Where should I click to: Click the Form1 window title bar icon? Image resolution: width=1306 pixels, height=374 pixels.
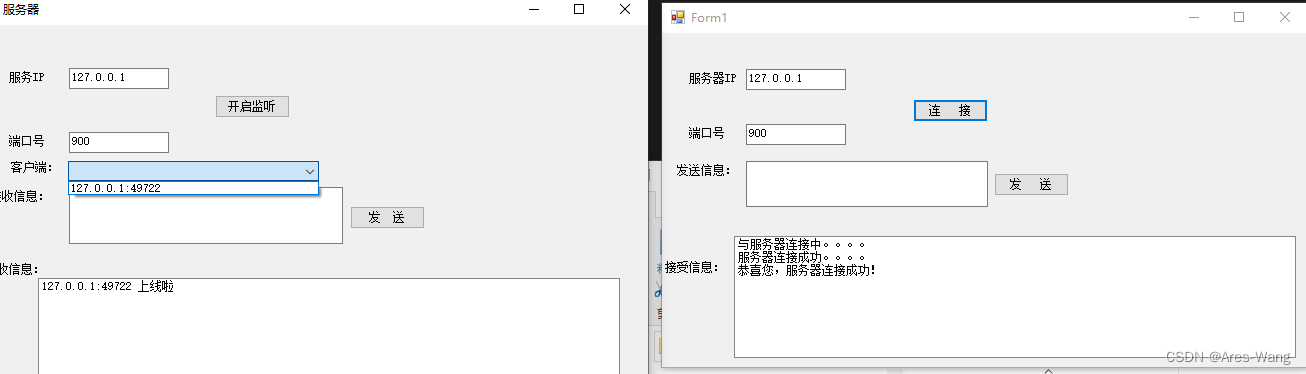pos(678,17)
